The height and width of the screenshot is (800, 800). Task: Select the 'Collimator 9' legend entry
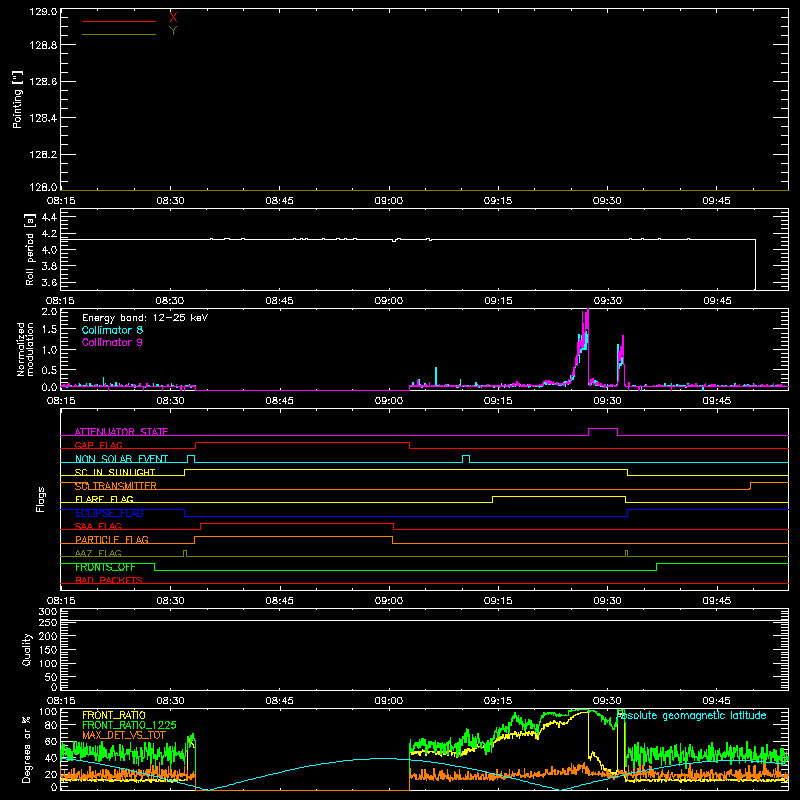[x=112, y=342]
